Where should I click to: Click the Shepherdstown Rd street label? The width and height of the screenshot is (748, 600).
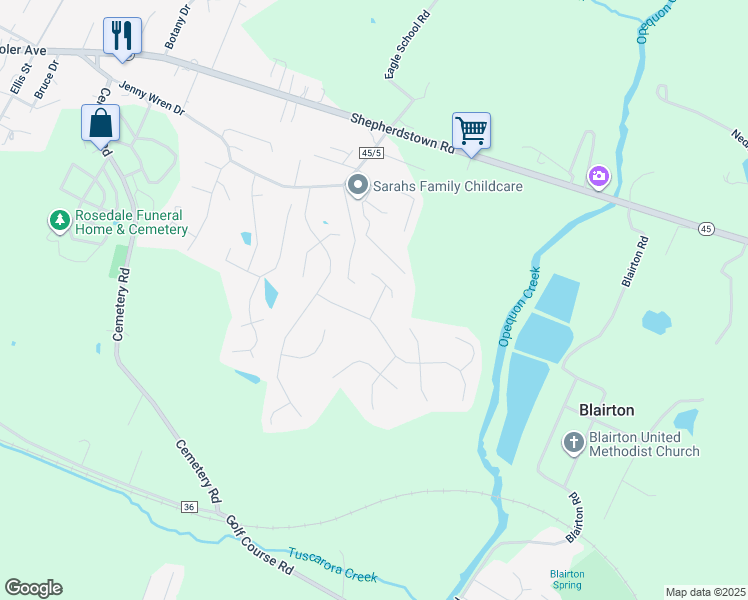pyautogui.click(x=402, y=134)
